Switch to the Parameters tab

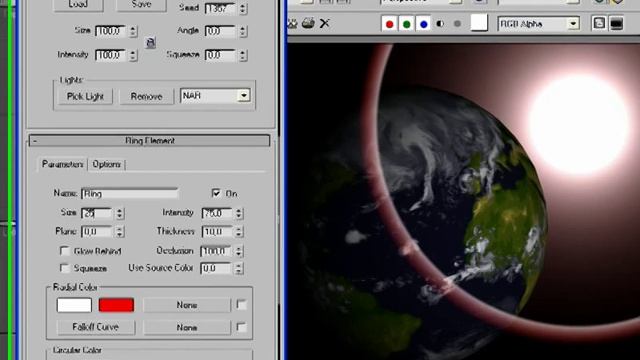point(62,164)
